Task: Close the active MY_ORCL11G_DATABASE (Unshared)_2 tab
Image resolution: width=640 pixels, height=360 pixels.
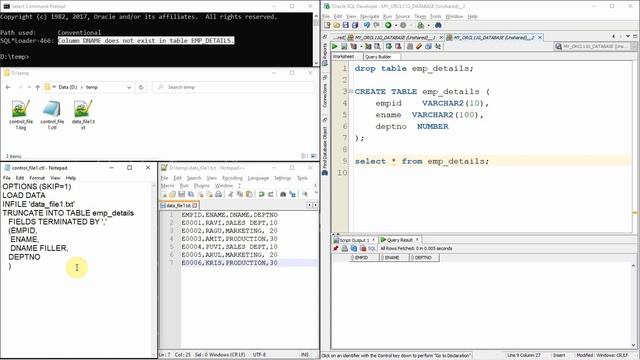Action: 540,37
